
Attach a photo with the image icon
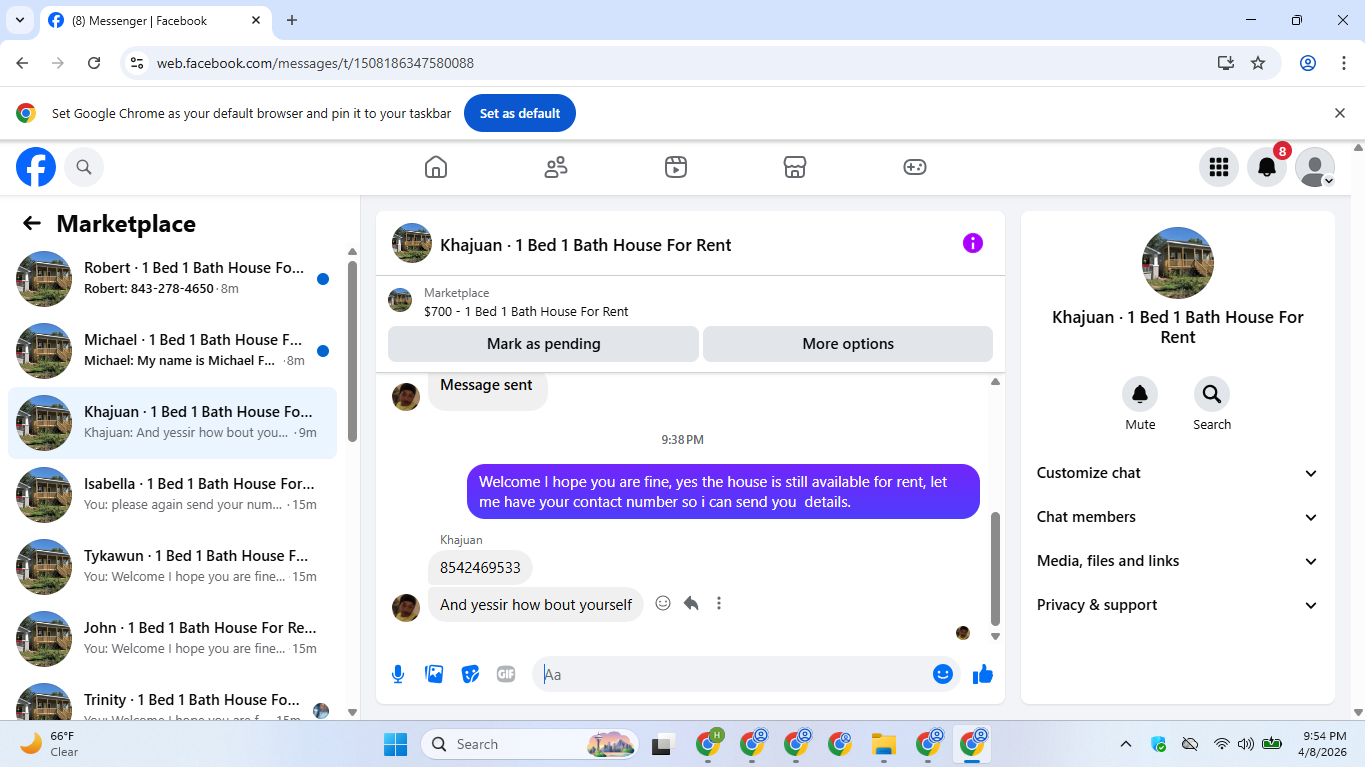[x=434, y=674]
